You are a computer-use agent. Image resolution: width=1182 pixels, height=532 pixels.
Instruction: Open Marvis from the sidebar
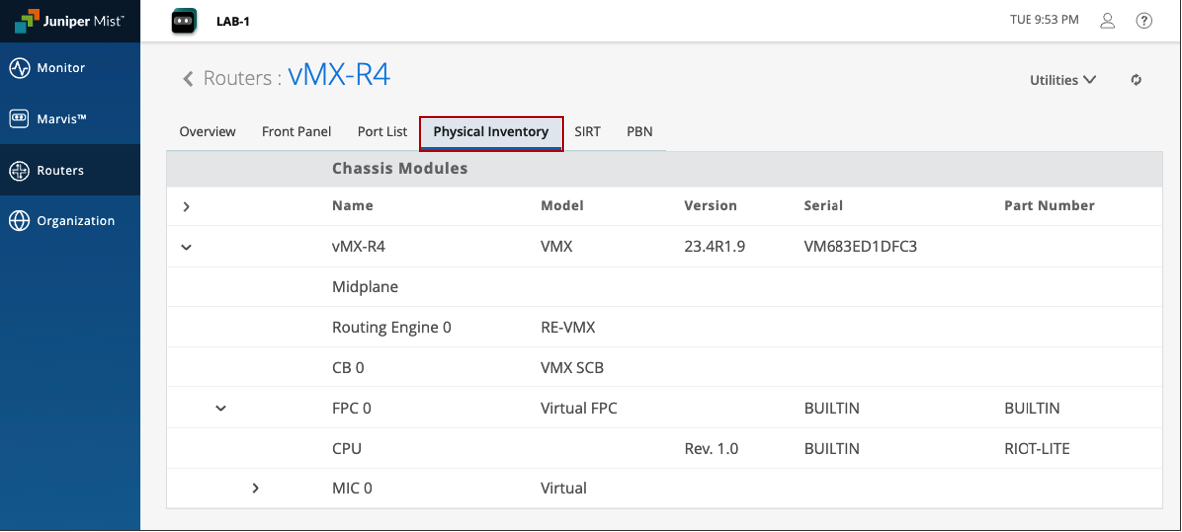point(60,119)
